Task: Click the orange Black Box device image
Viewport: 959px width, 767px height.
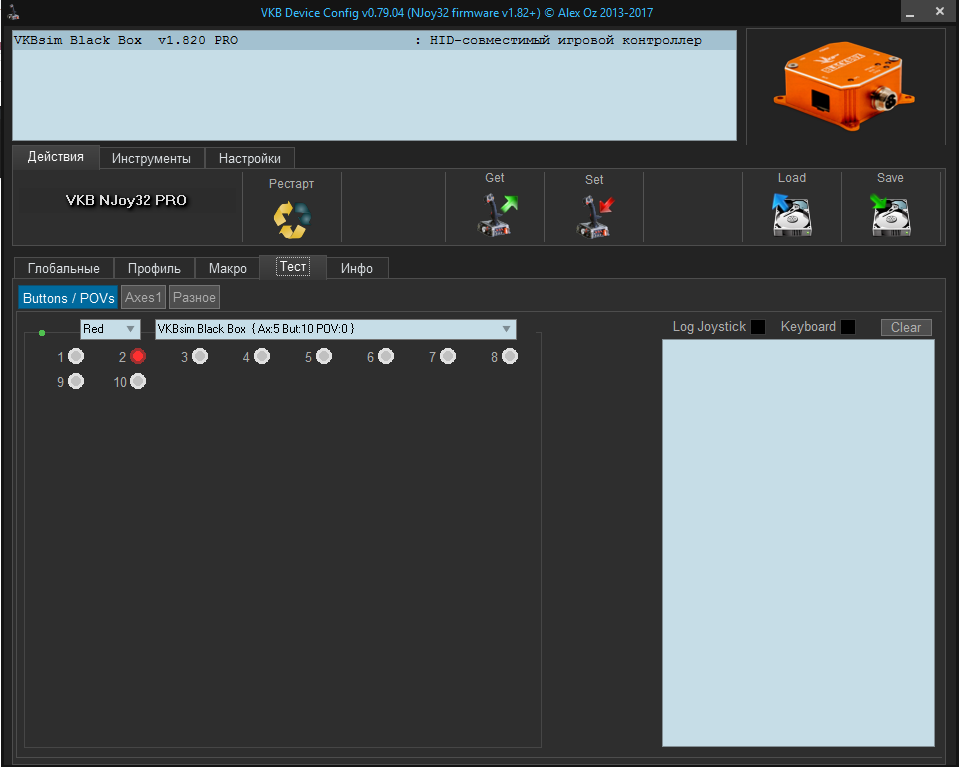Action: (844, 86)
